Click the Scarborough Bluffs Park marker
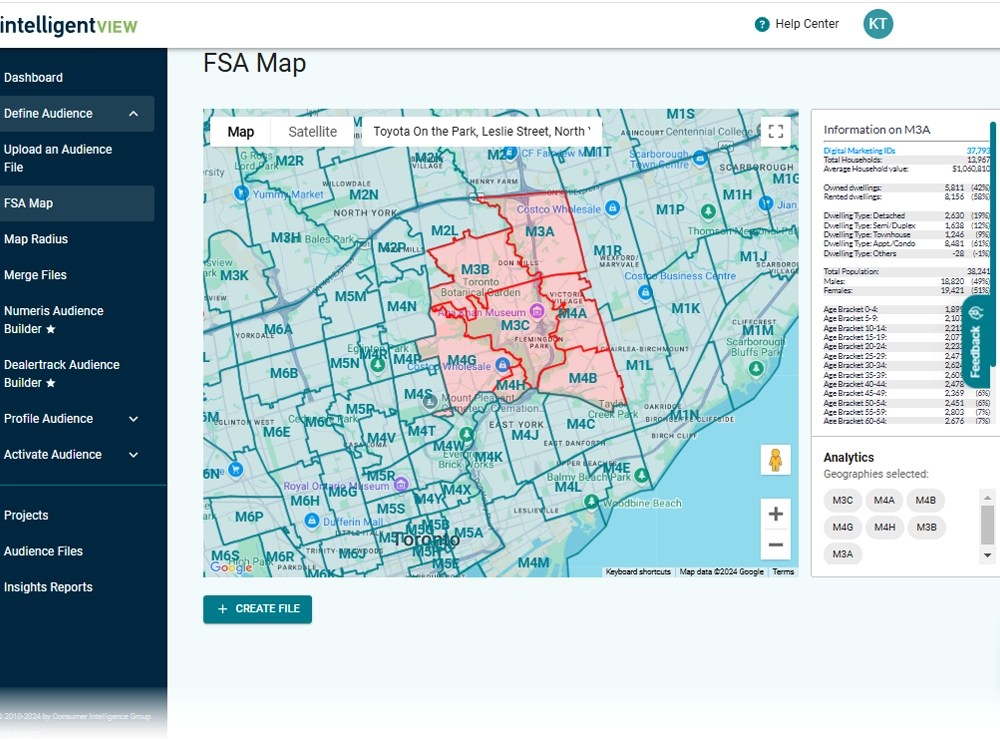The width and height of the screenshot is (1000, 740). coord(756,369)
